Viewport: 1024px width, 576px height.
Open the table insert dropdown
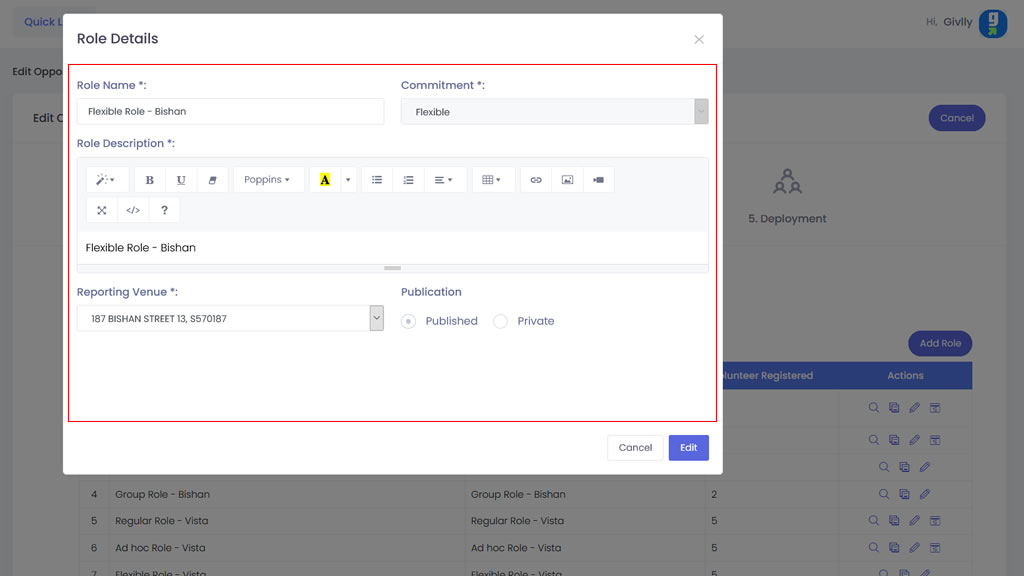492,180
